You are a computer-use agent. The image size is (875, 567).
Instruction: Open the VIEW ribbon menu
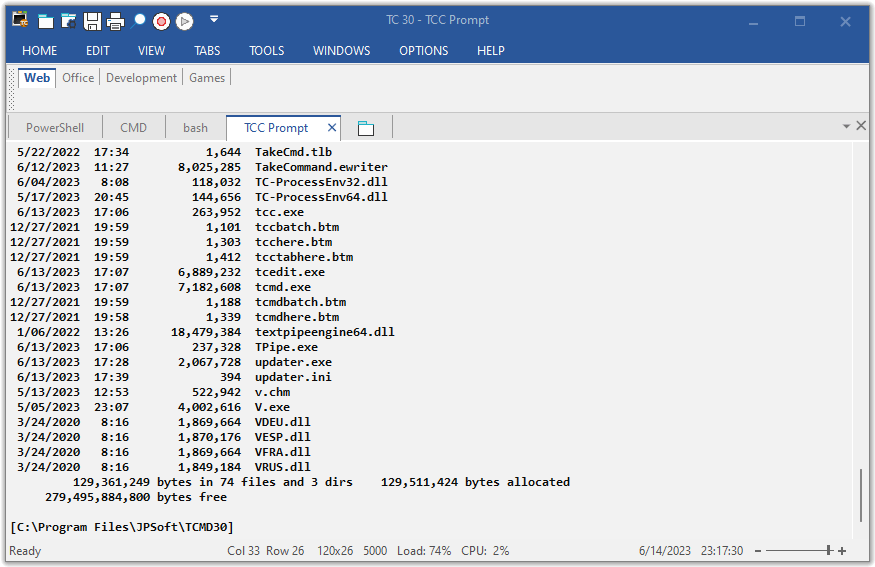coord(151,51)
